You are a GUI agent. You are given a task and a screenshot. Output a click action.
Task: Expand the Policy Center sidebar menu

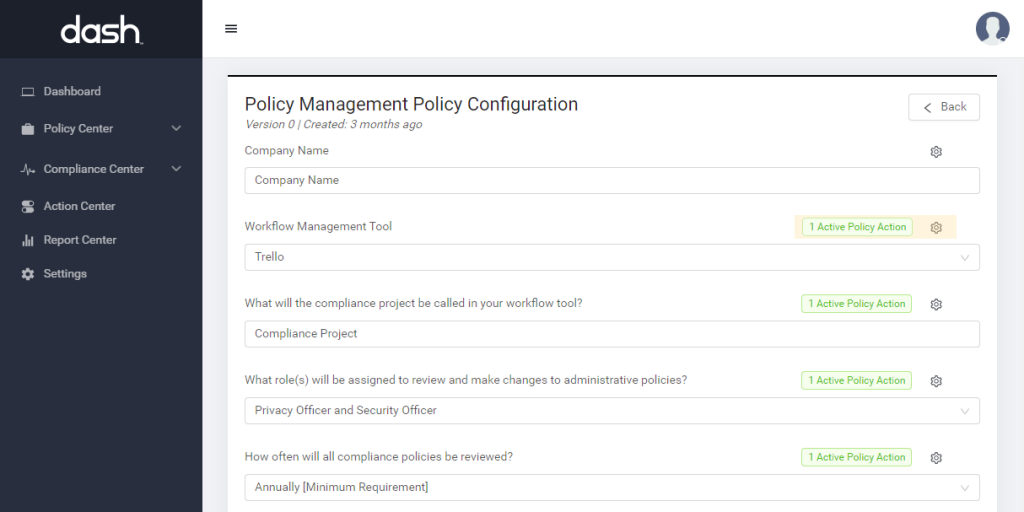[101, 129]
